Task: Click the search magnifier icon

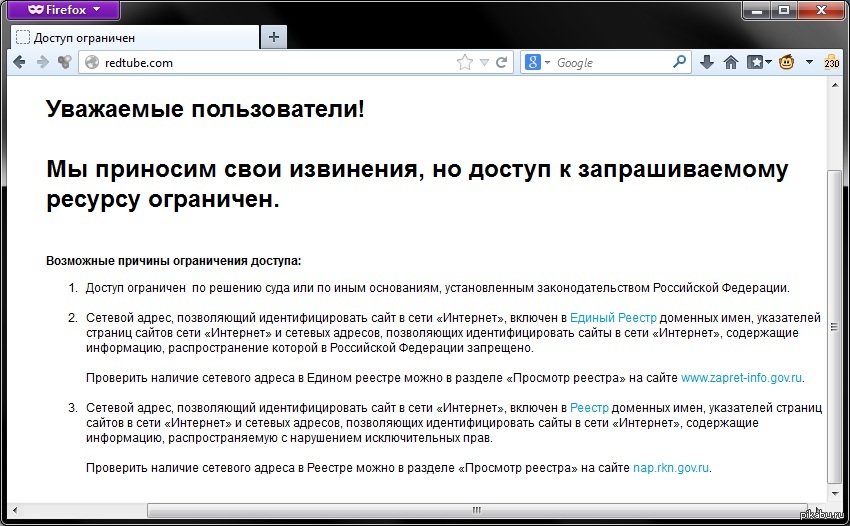Action: [680, 62]
